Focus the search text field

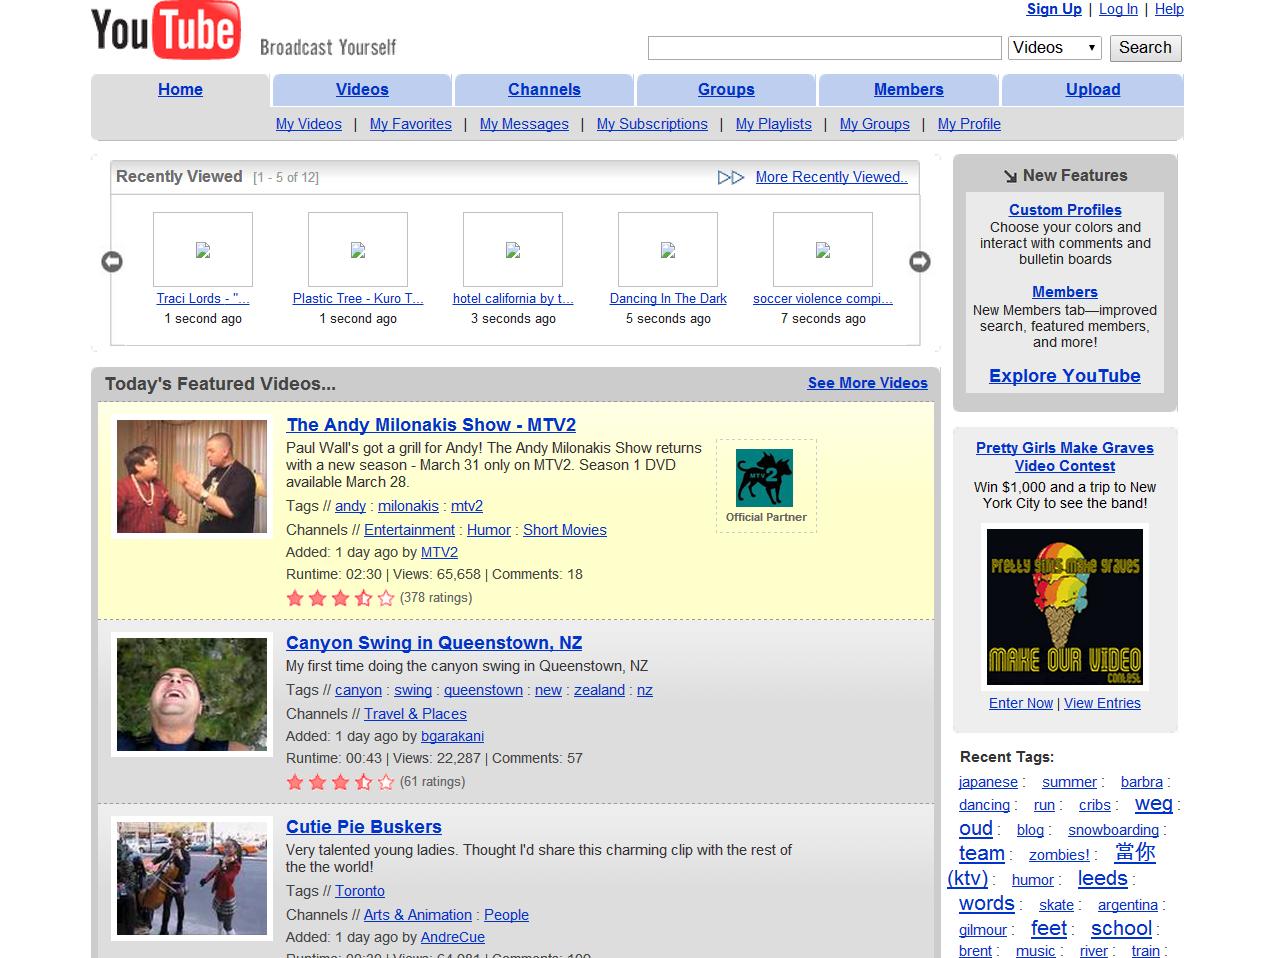[824, 48]
